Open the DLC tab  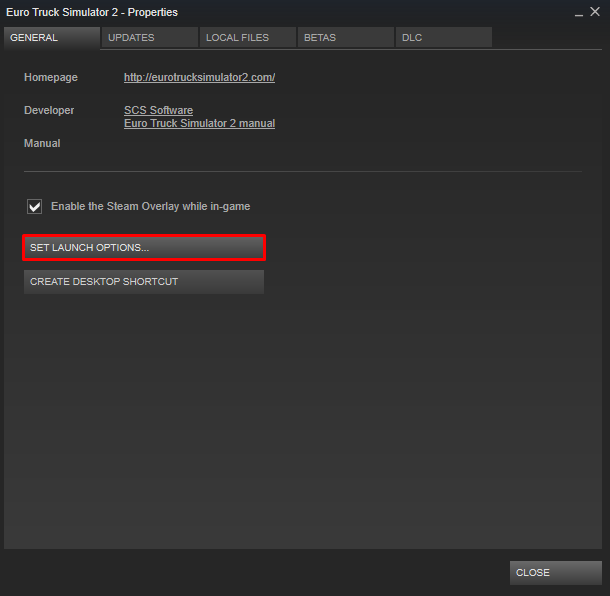444,37
